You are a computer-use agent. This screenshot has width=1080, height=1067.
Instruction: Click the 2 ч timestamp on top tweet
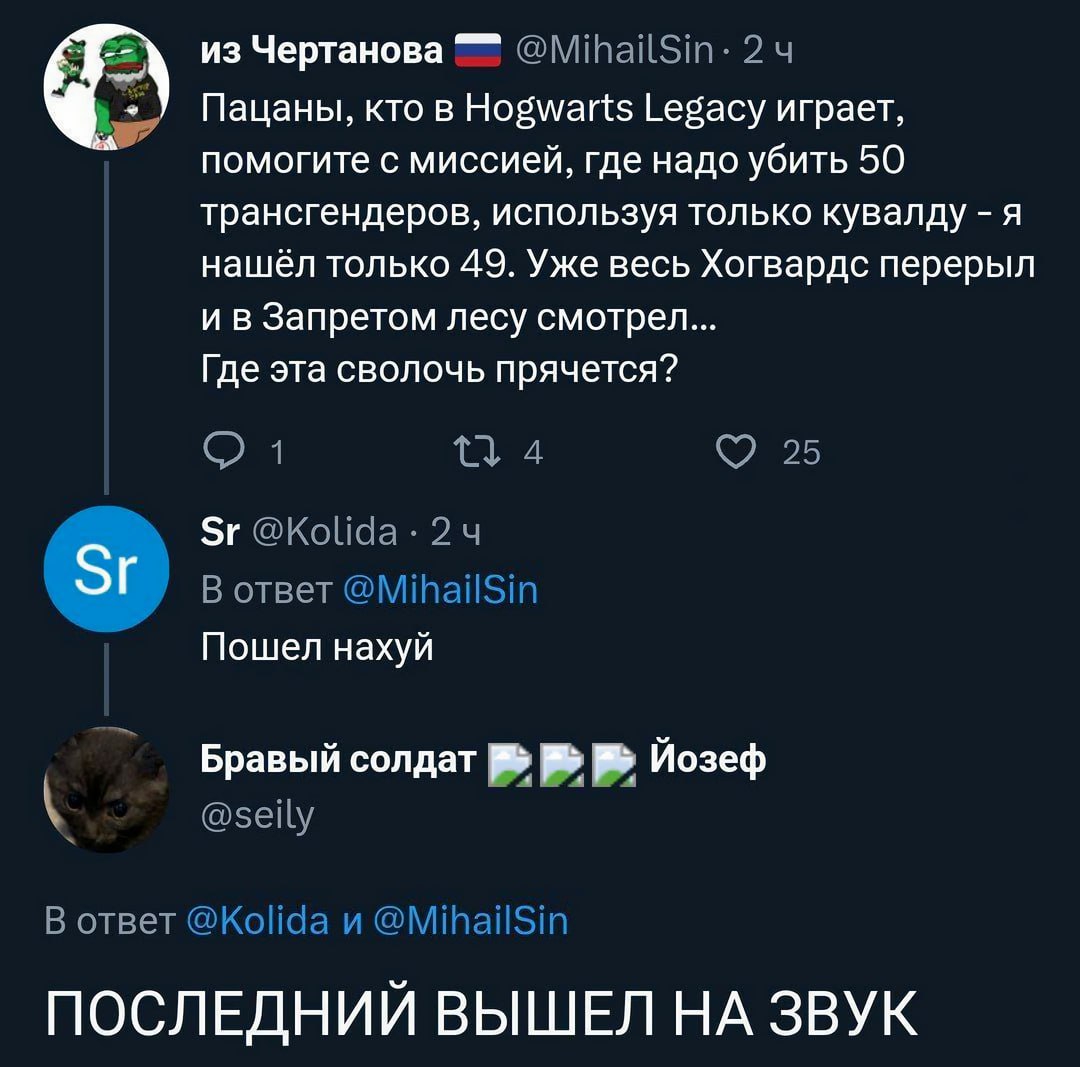(x=768, y=49)
